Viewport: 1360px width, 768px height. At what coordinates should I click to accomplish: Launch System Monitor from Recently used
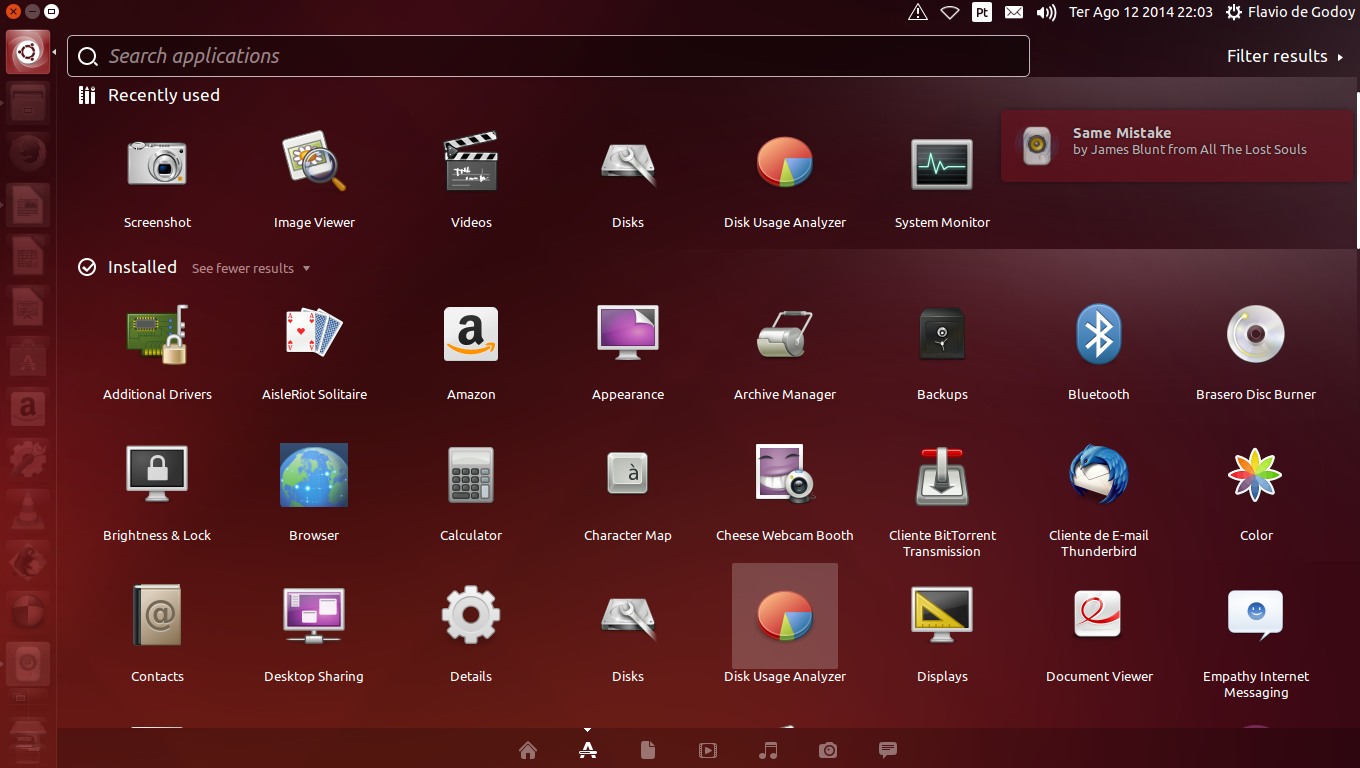tap(941, 163)
